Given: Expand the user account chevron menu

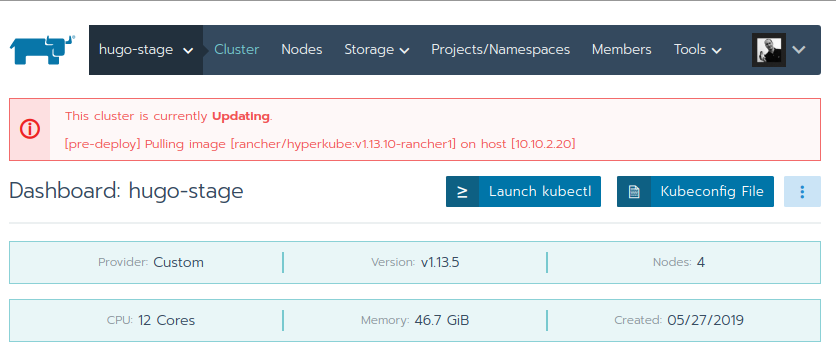Looking at the screenshot, I should (798, 50).
